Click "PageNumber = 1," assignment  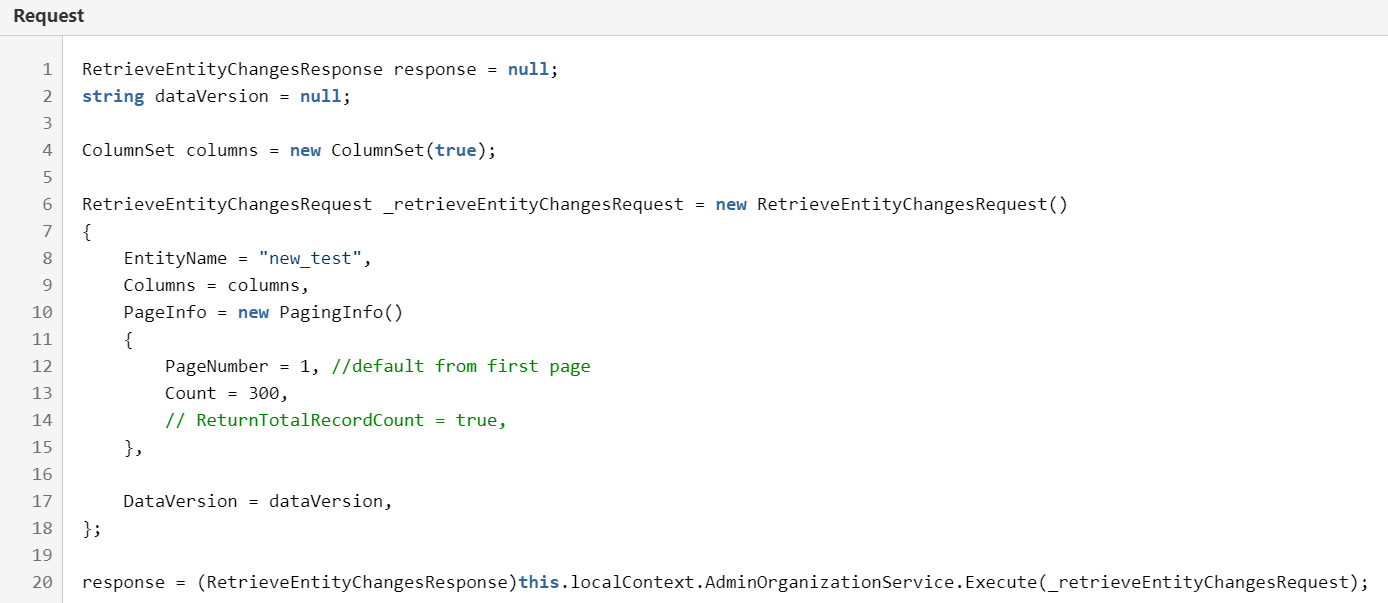click(243, 367)
